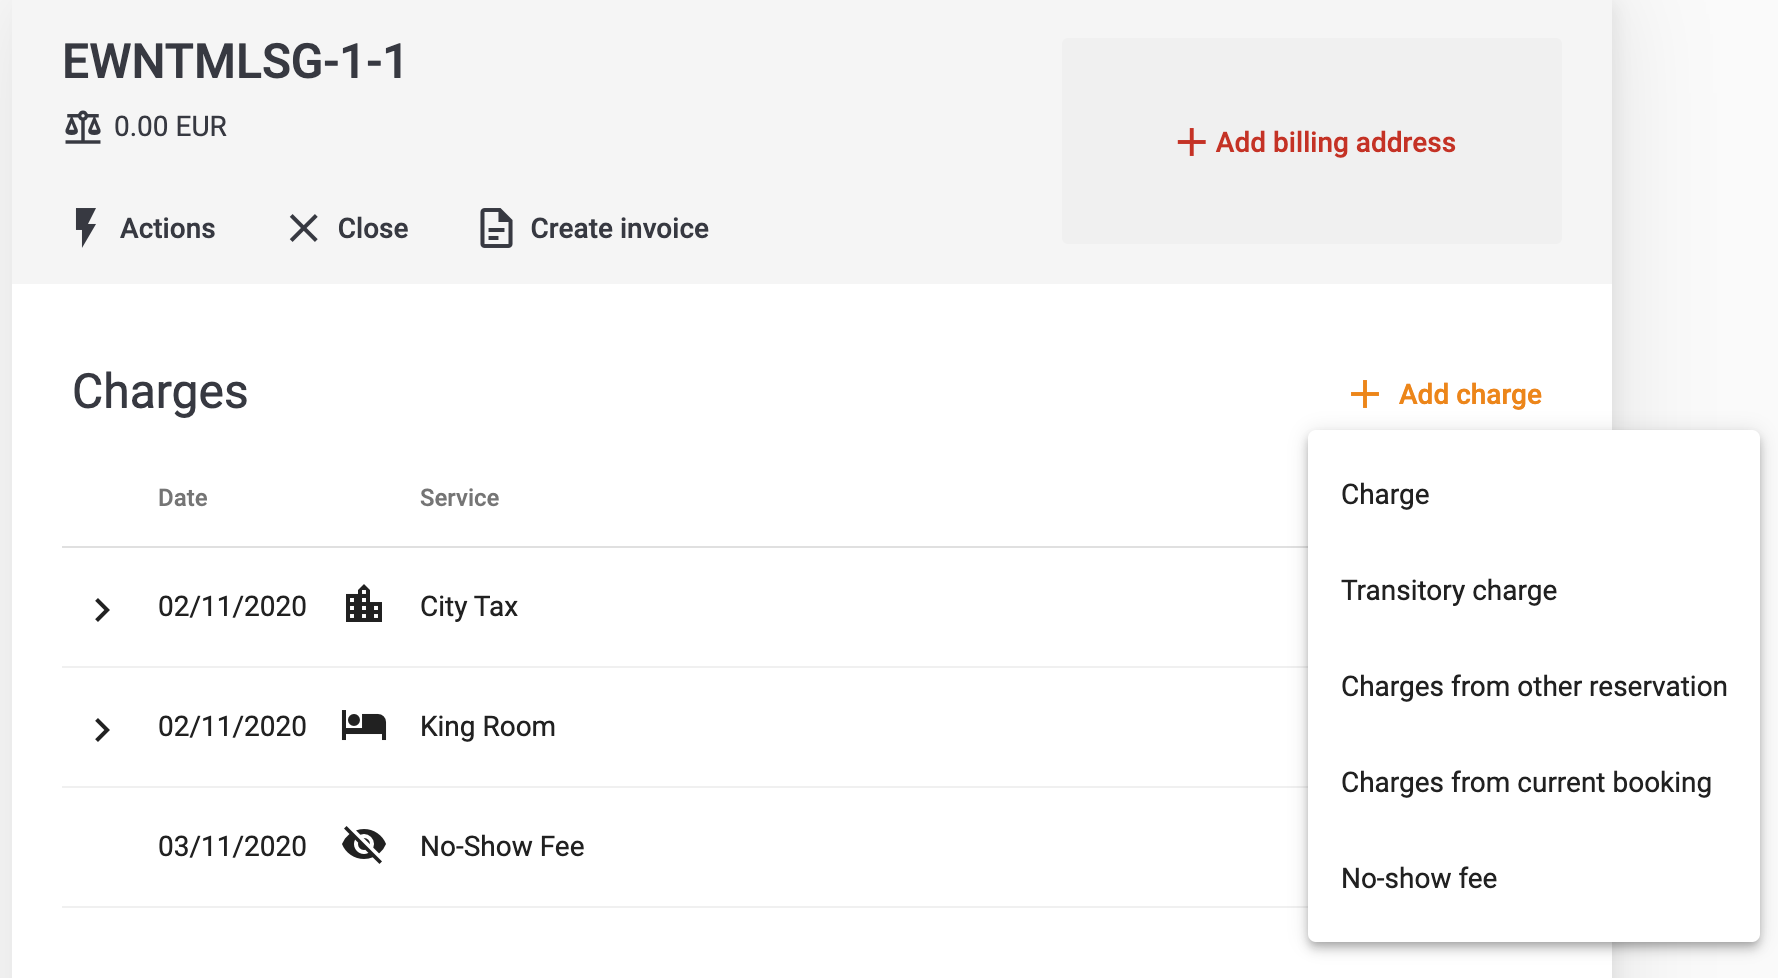Open the Add charge dropdown
Screen dimensions: 1778x978
point(1446,394)
